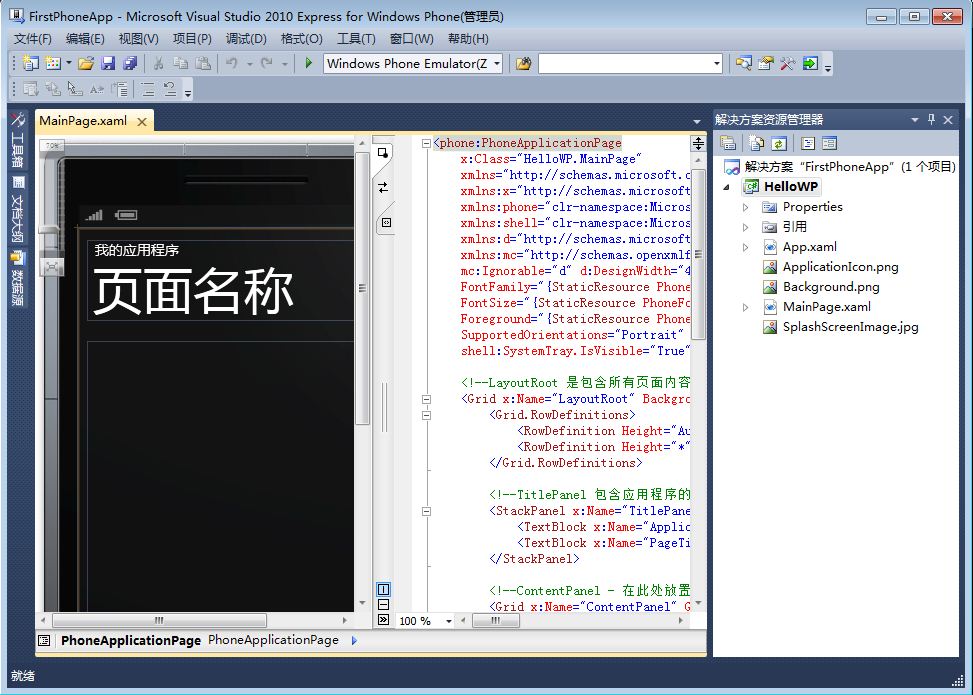Open the Properties Window toolbar icon
Image resolution: width=973 pixels, height=695 pixels.
766,63
